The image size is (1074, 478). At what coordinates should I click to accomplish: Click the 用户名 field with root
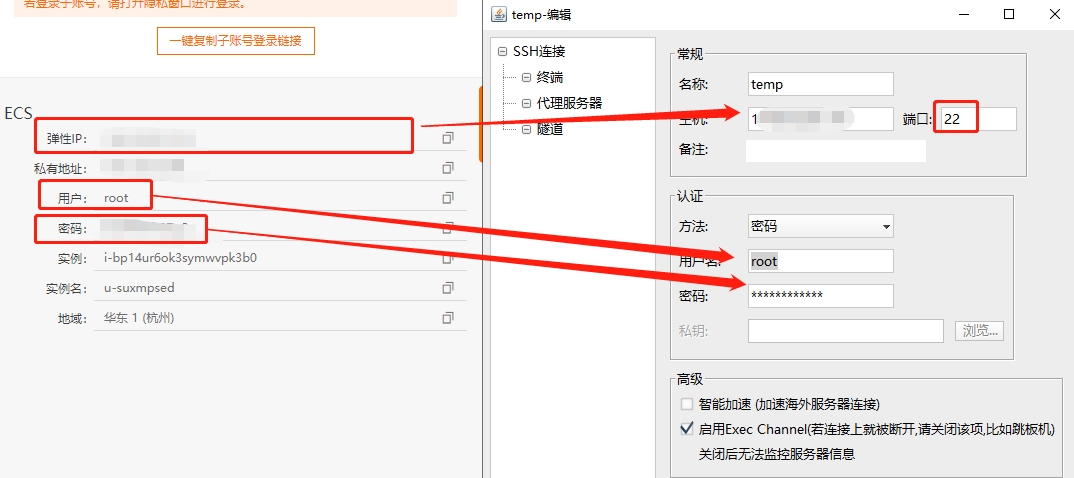[820, 261]
